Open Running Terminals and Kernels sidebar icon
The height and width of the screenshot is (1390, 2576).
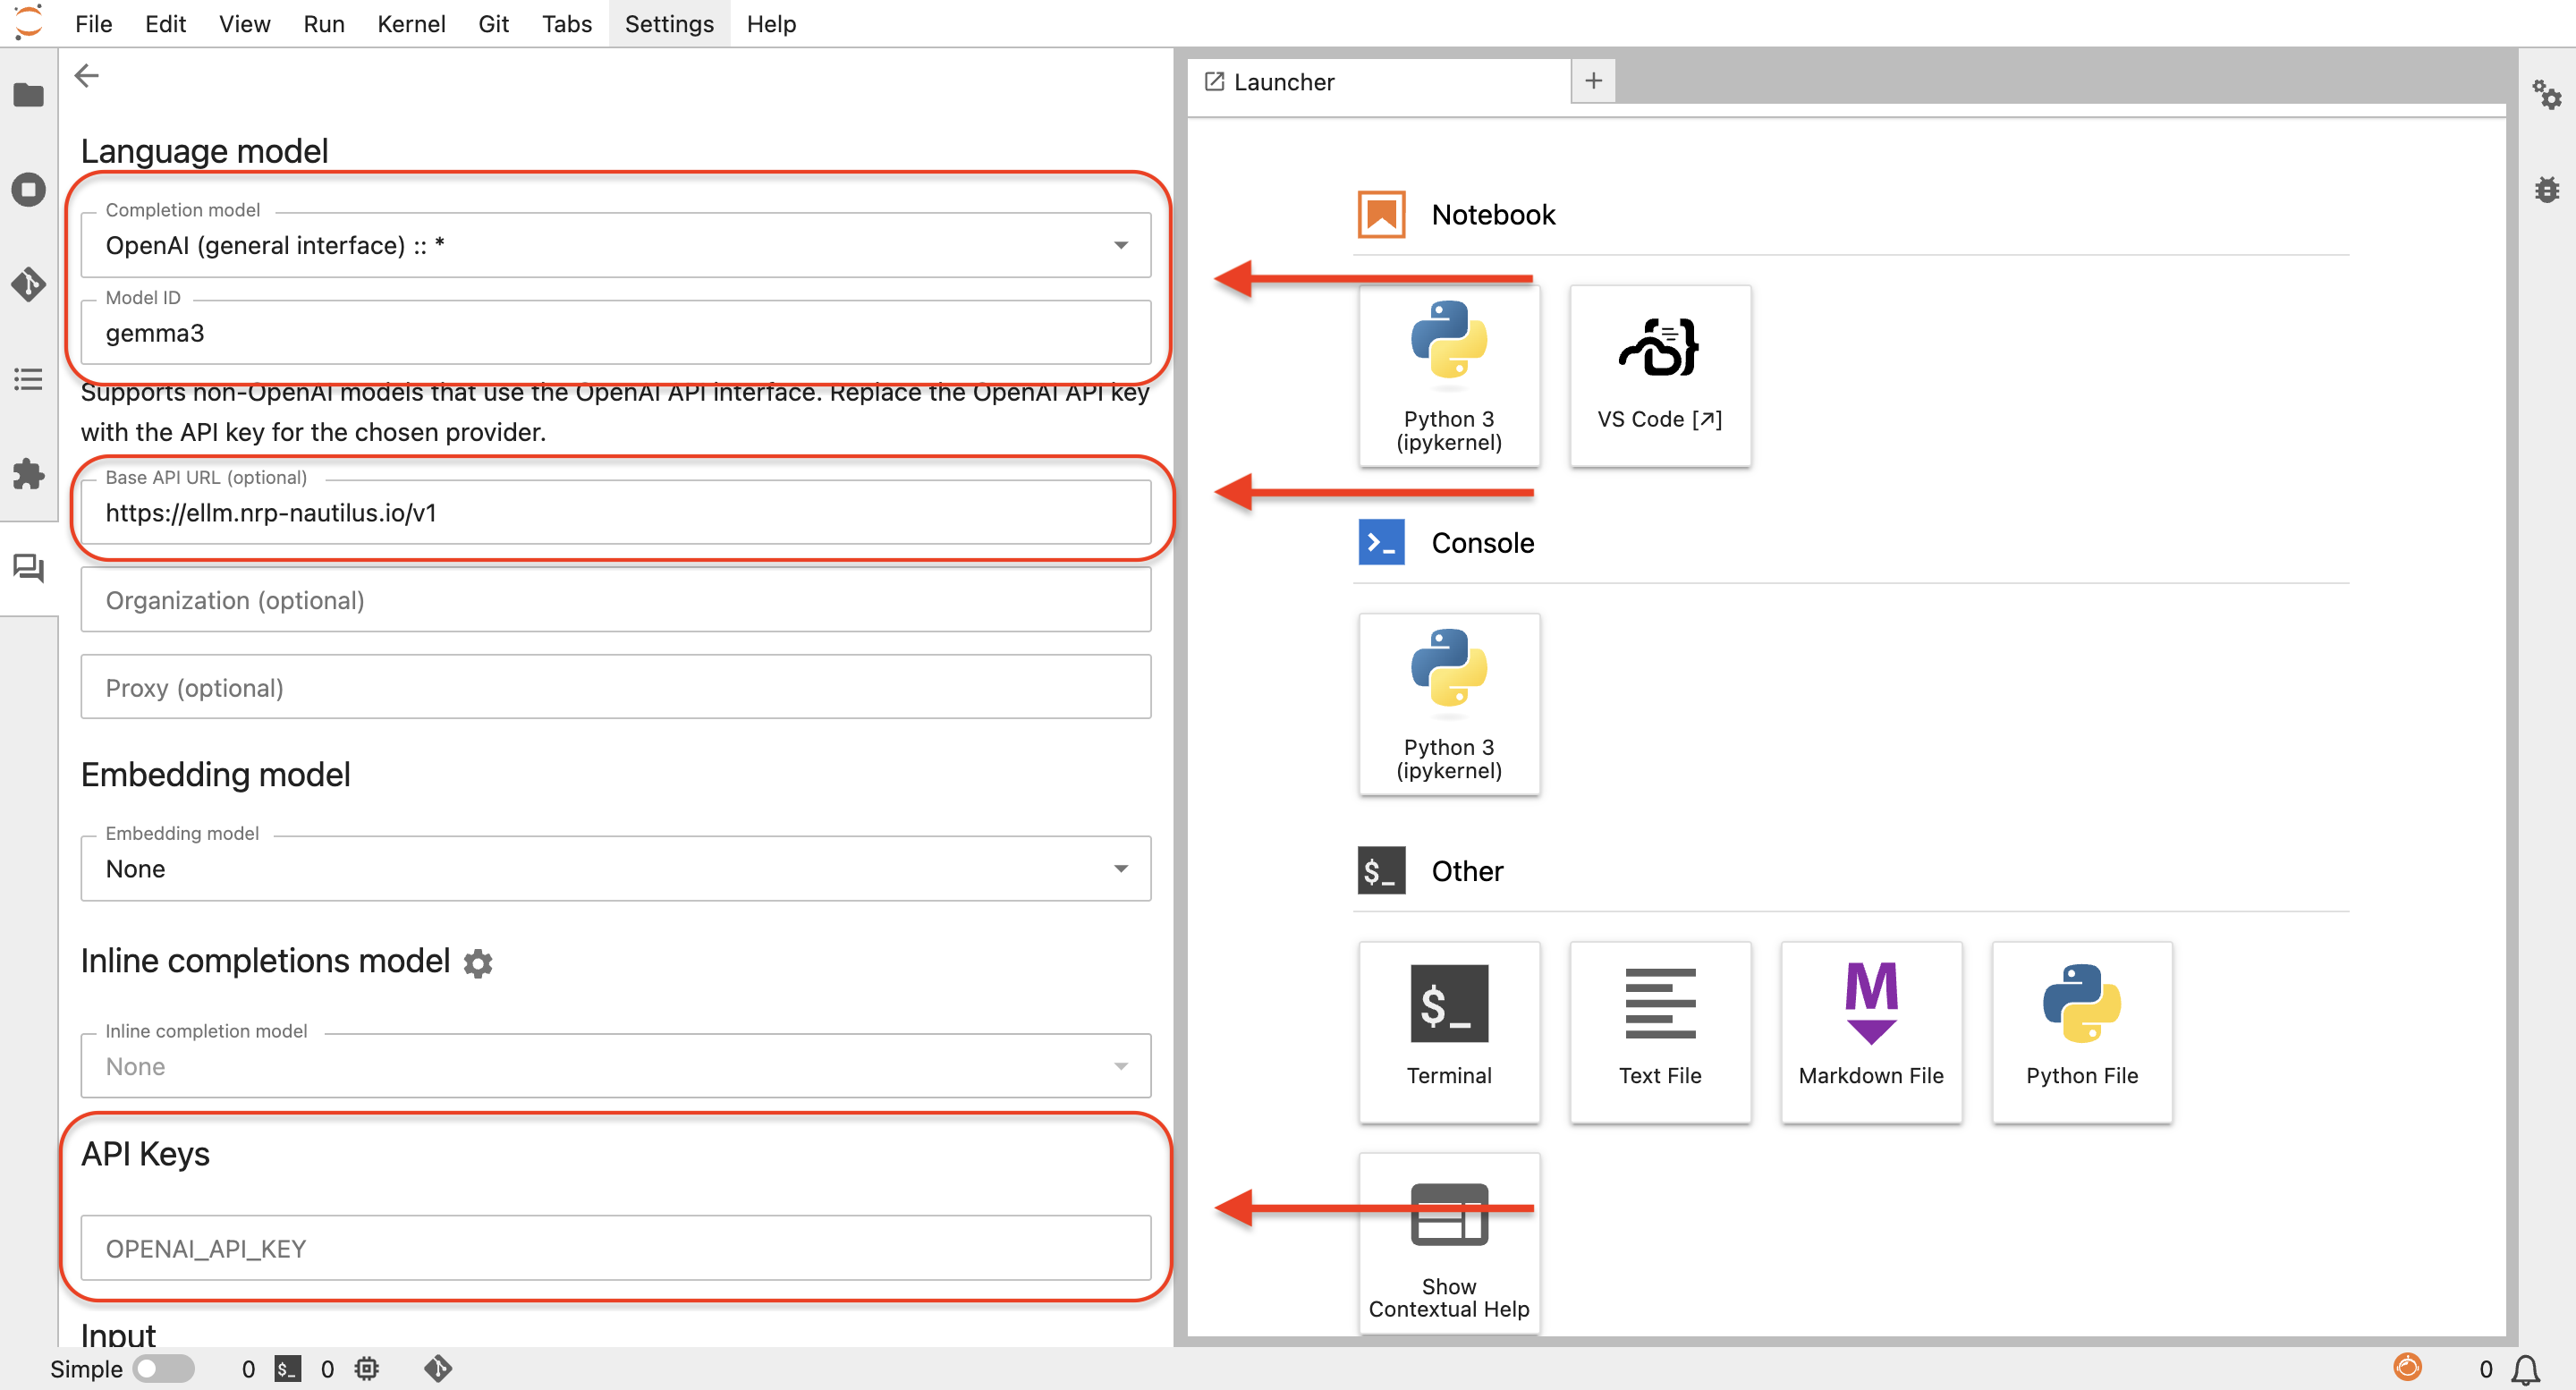28,189
